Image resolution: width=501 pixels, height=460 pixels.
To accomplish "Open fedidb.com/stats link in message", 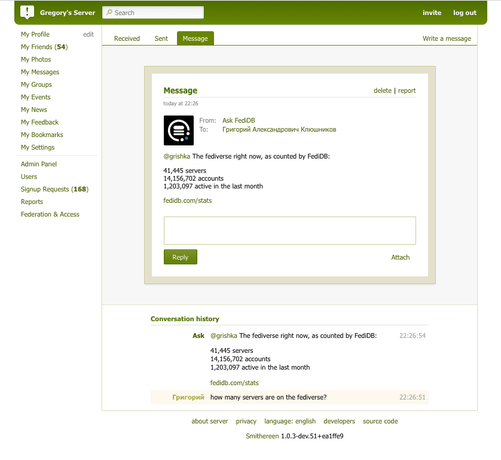I will pos(187,201).
